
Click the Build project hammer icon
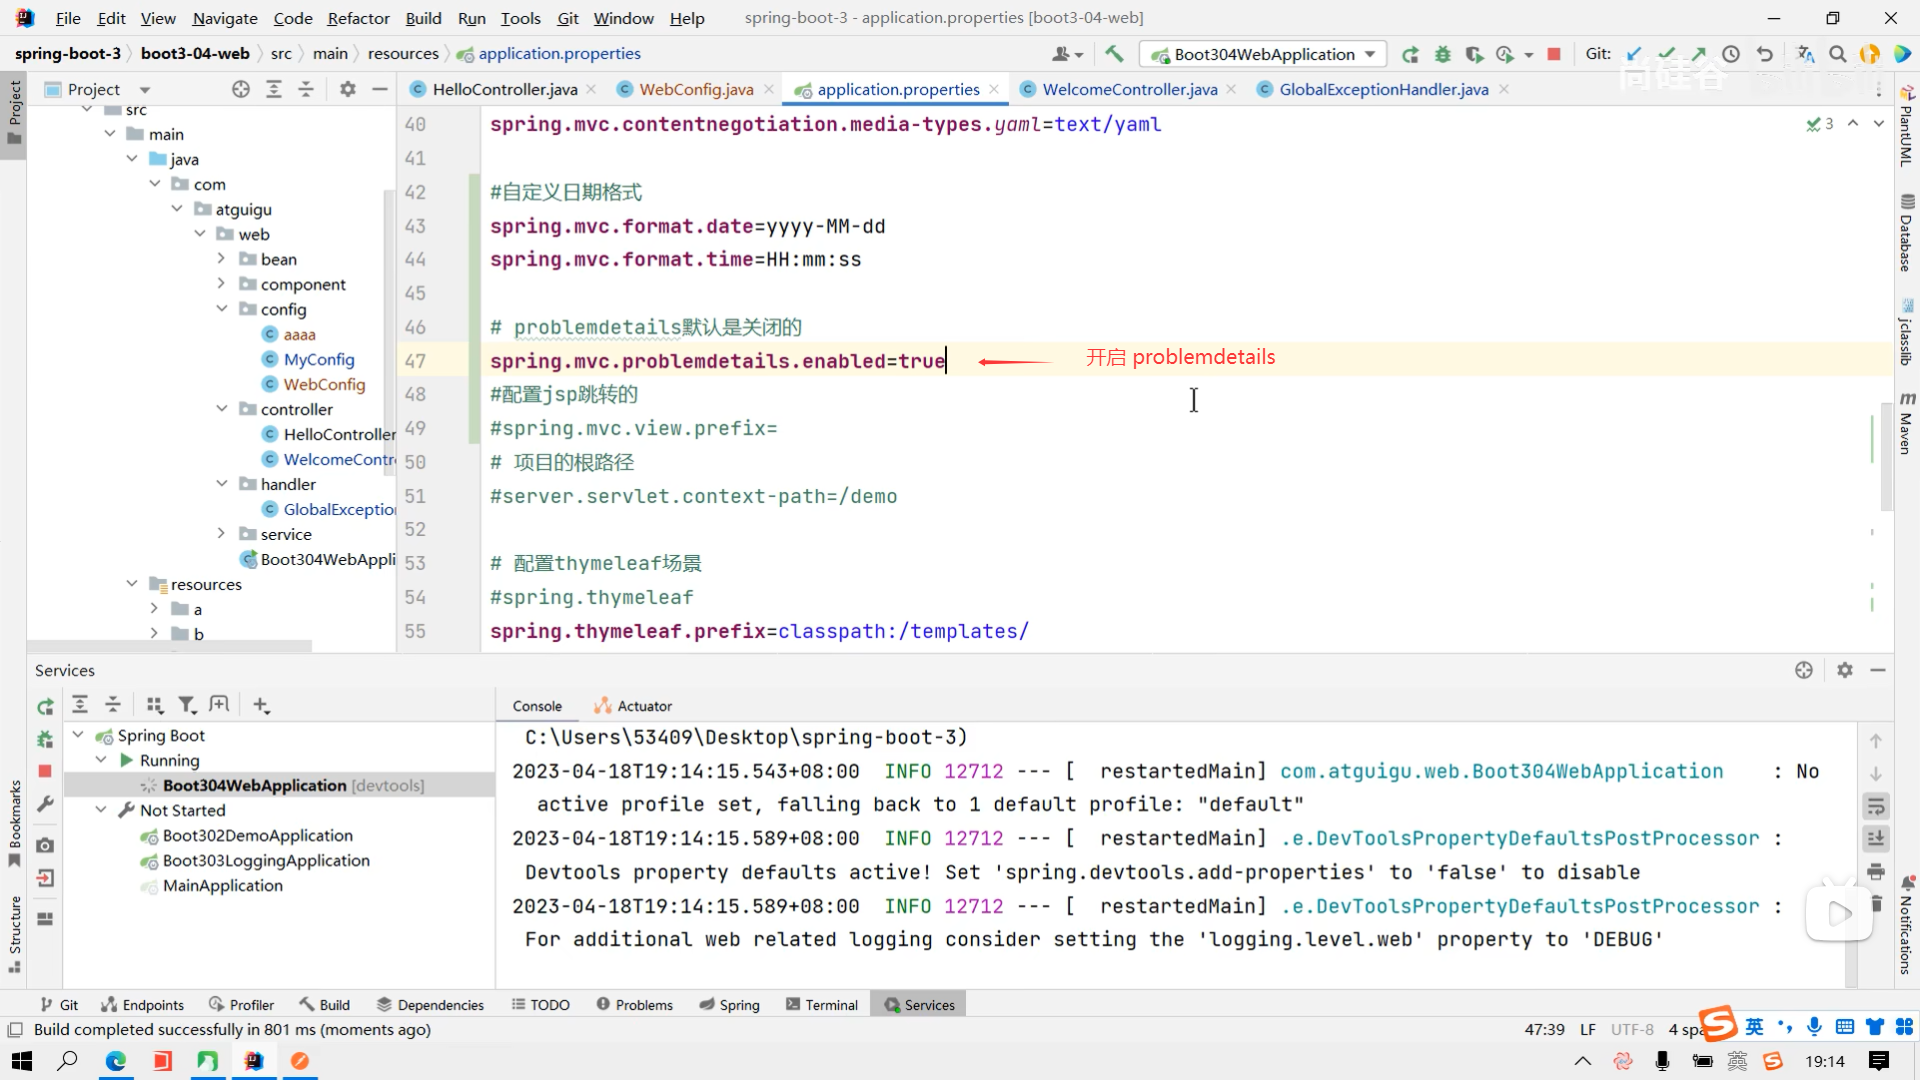(x=1114, y=54)
